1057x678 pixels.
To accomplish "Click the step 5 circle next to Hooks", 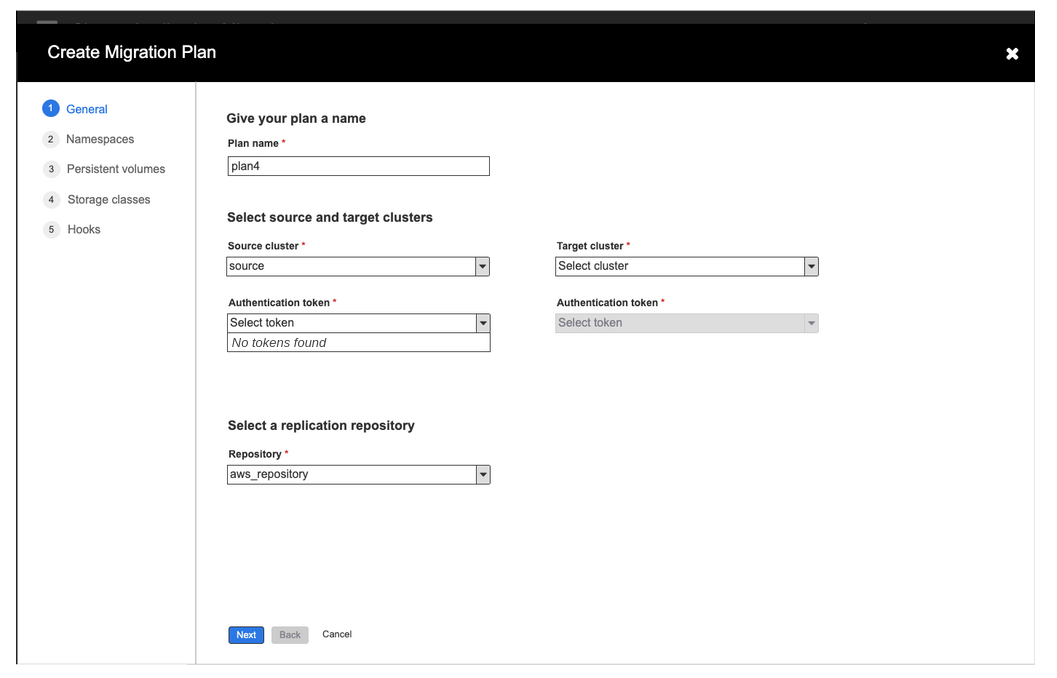I will click(50, 229).
